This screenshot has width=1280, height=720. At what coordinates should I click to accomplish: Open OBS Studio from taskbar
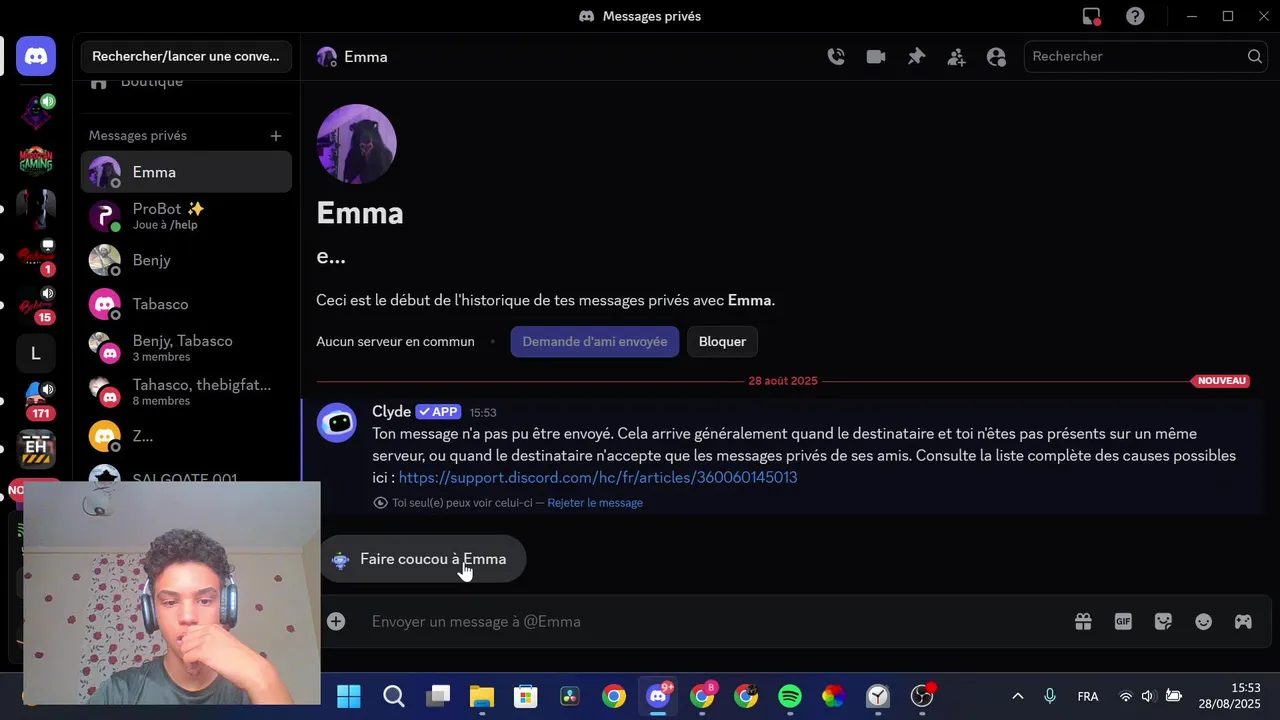pyautogui.click(x=922, y=696)
